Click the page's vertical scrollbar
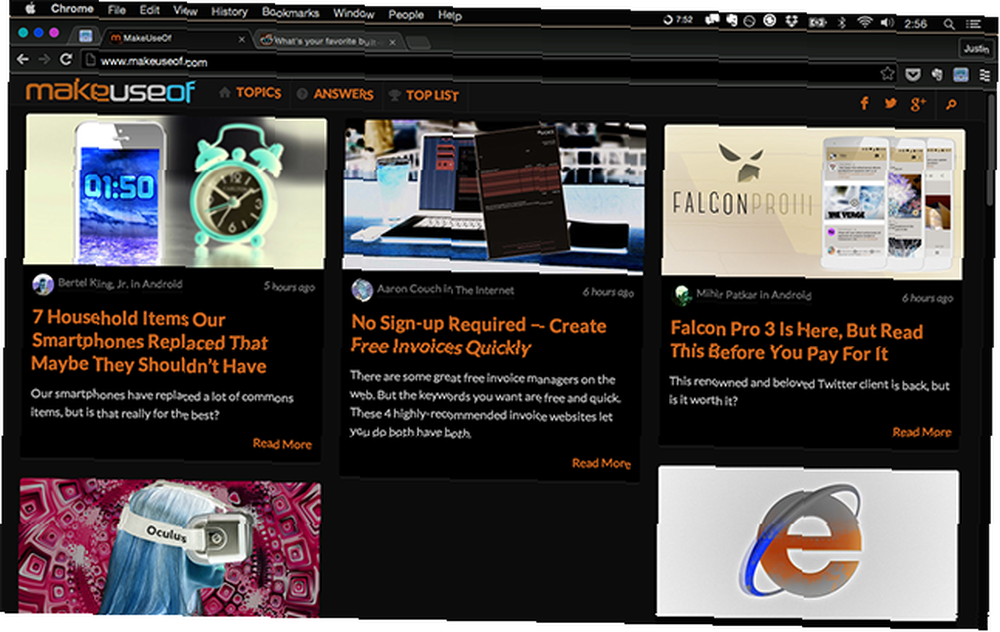This screenshot has height=632, width=1000. (990, 151)
